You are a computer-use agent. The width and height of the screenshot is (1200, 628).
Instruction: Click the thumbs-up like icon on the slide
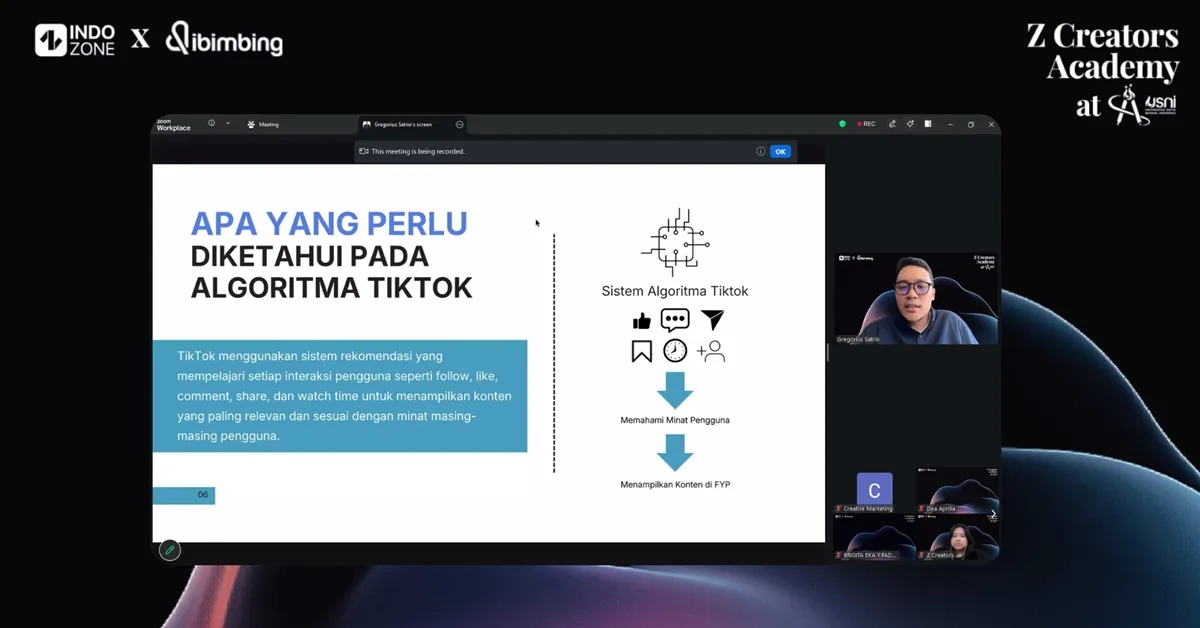641,321
